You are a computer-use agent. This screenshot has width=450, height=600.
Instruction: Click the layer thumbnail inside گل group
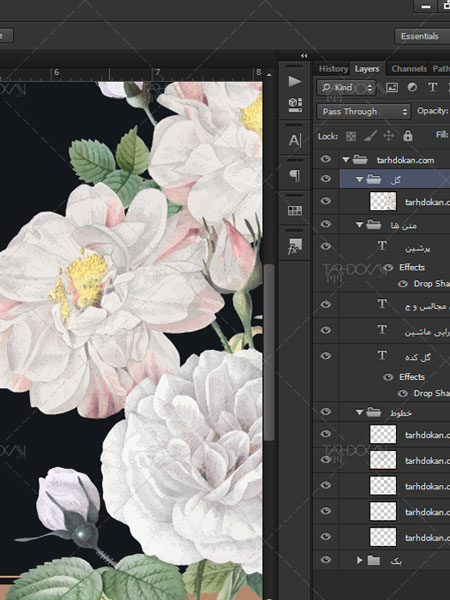click(x=383, y=201)
